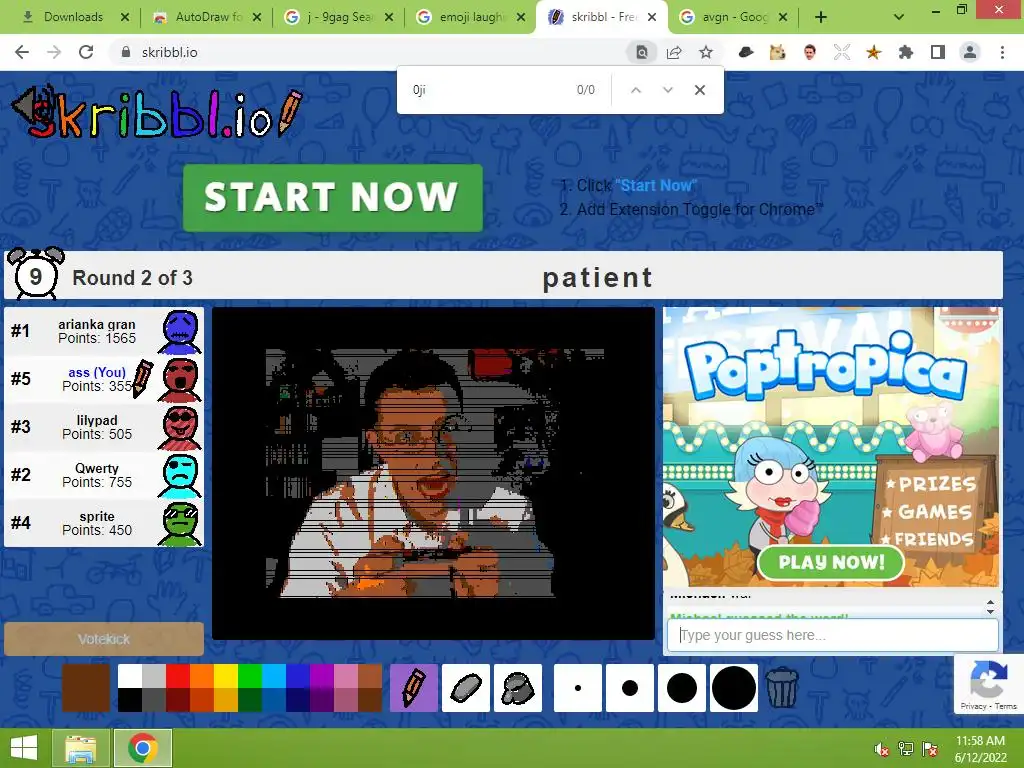Click the find-in-page search field
Image resolution: width=1024 pixels, height=768 pixels.
pos(487,90)
